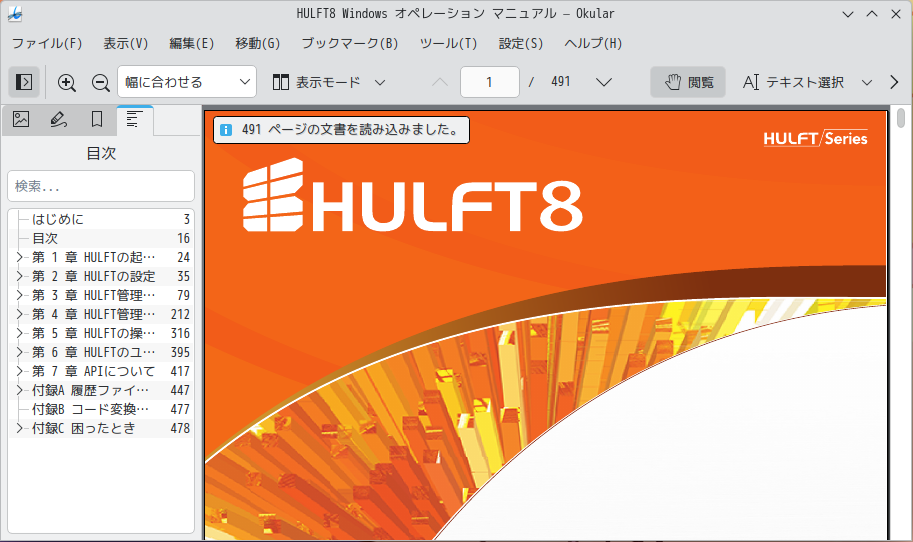Image resolution: width=913 pixels, height=542 pixels.
Task: Expand the 付録C 困ったとき entry
Action: click(x=19, y=428)
